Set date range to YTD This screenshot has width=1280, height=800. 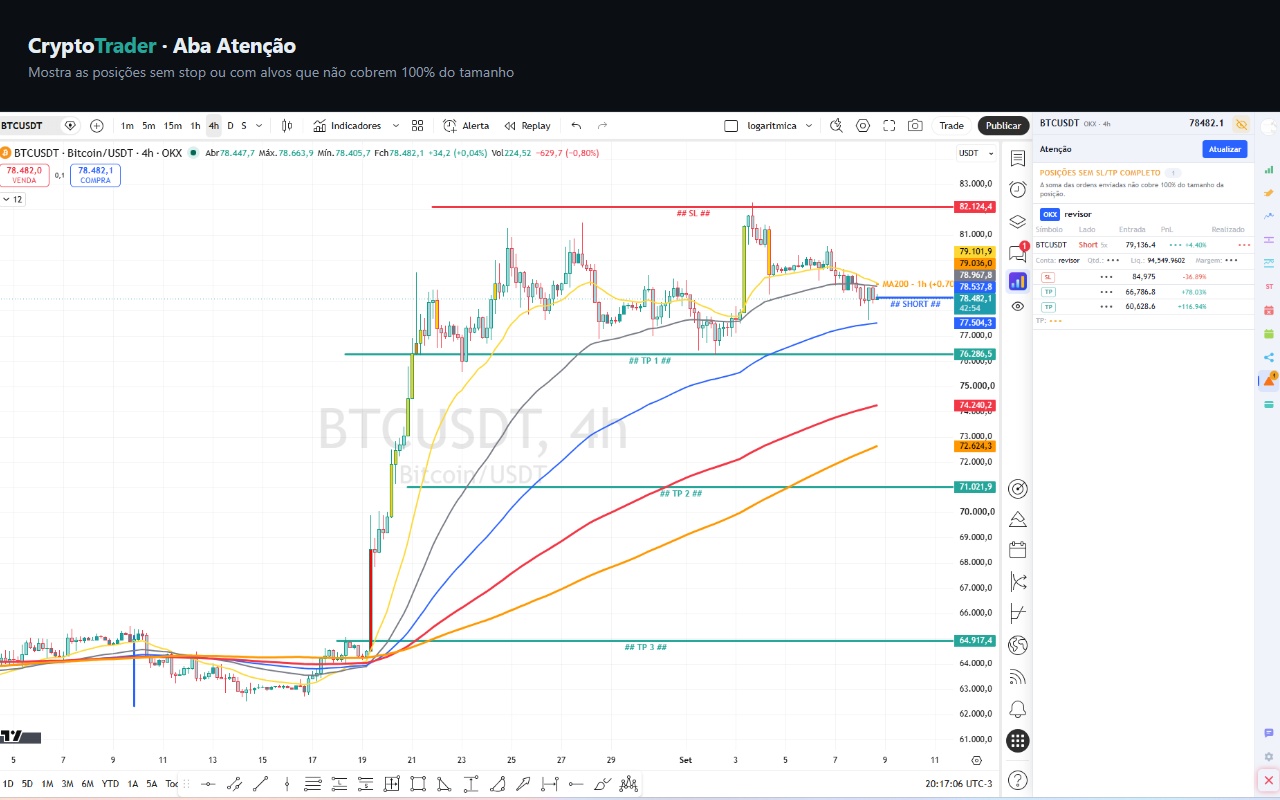[110, 784]
